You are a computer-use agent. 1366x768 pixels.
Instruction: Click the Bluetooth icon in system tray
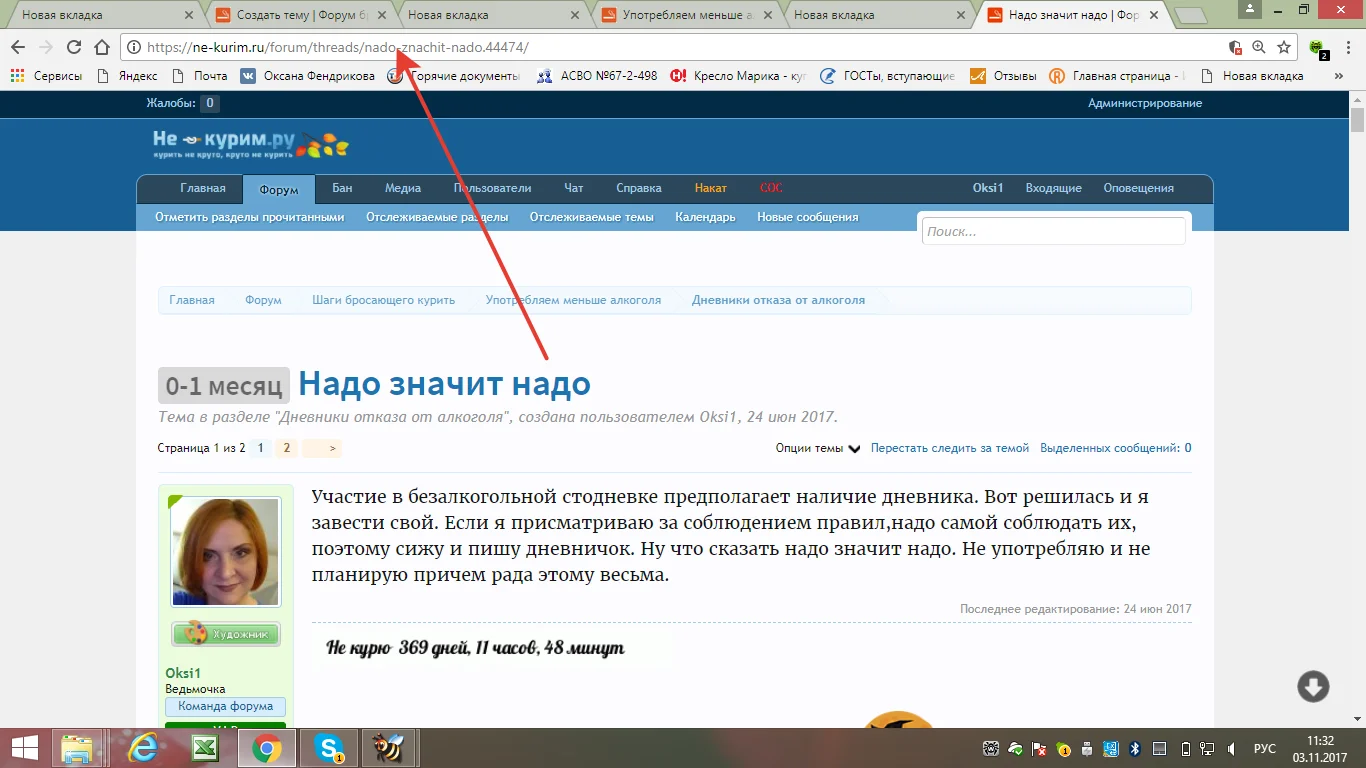[x=1135, y=747]
